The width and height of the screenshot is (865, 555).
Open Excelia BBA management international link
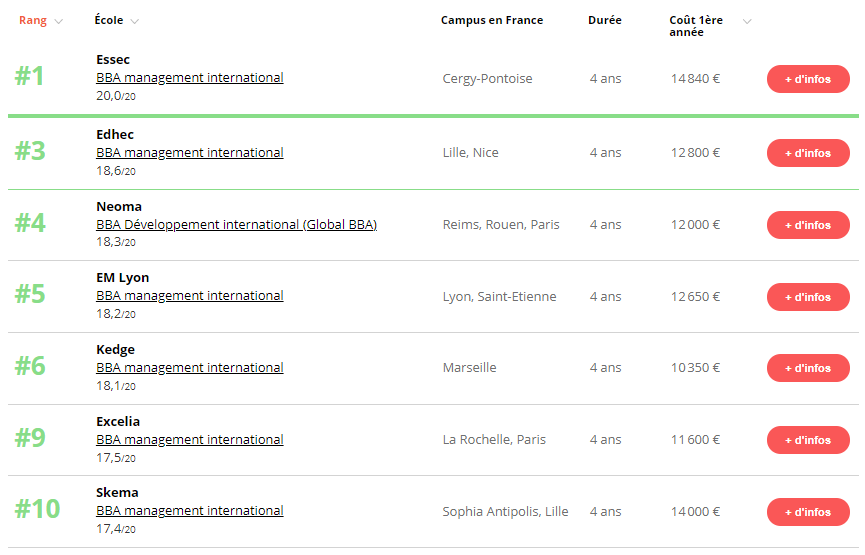[190, 440]
